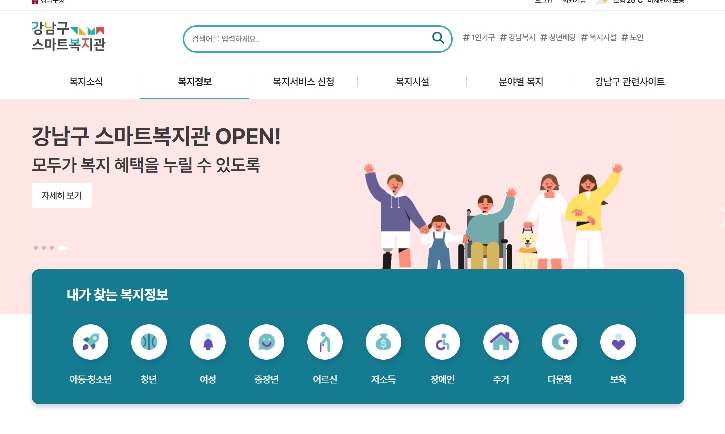Open the 복지서비스 신청 menu
This screenshot has width=725, height=434.
pos(303,82)
